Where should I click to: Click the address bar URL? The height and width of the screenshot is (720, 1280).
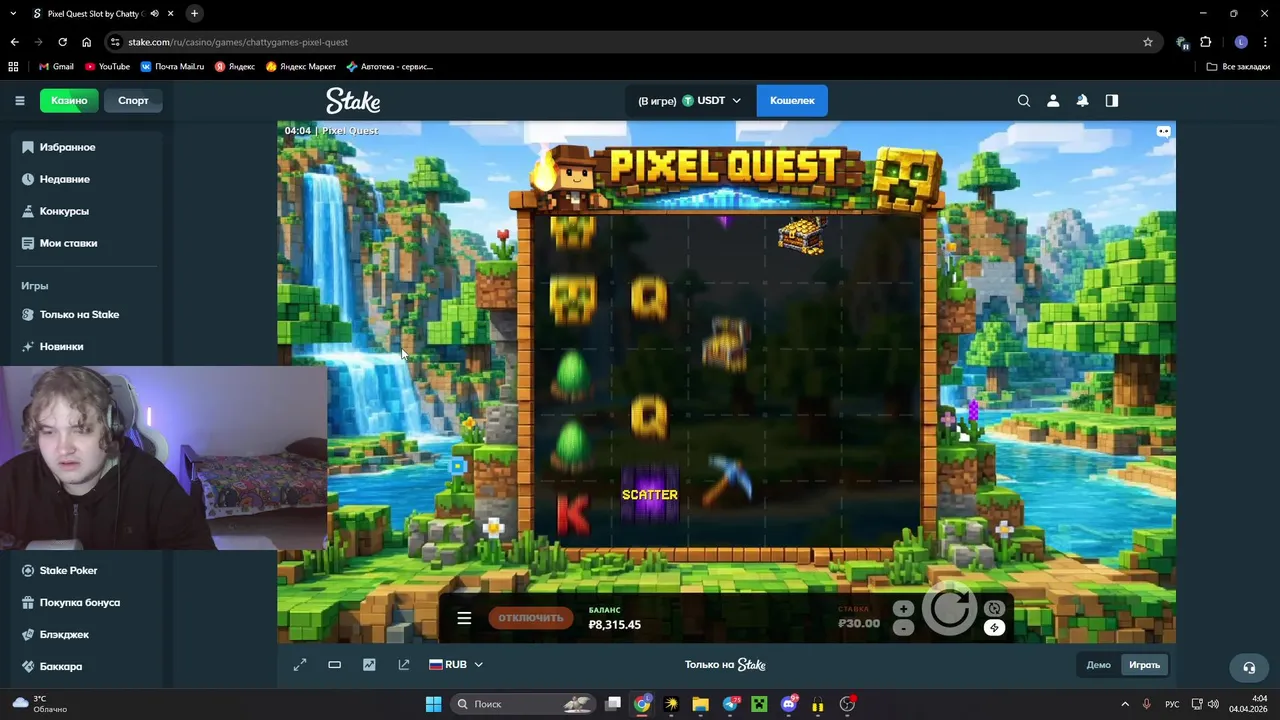click(x=238, y=42)
